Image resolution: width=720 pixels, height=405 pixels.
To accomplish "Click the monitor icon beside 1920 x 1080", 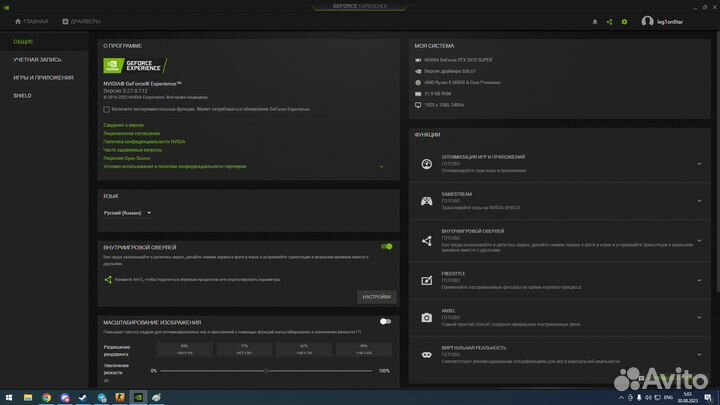I will tap(418, 105).
